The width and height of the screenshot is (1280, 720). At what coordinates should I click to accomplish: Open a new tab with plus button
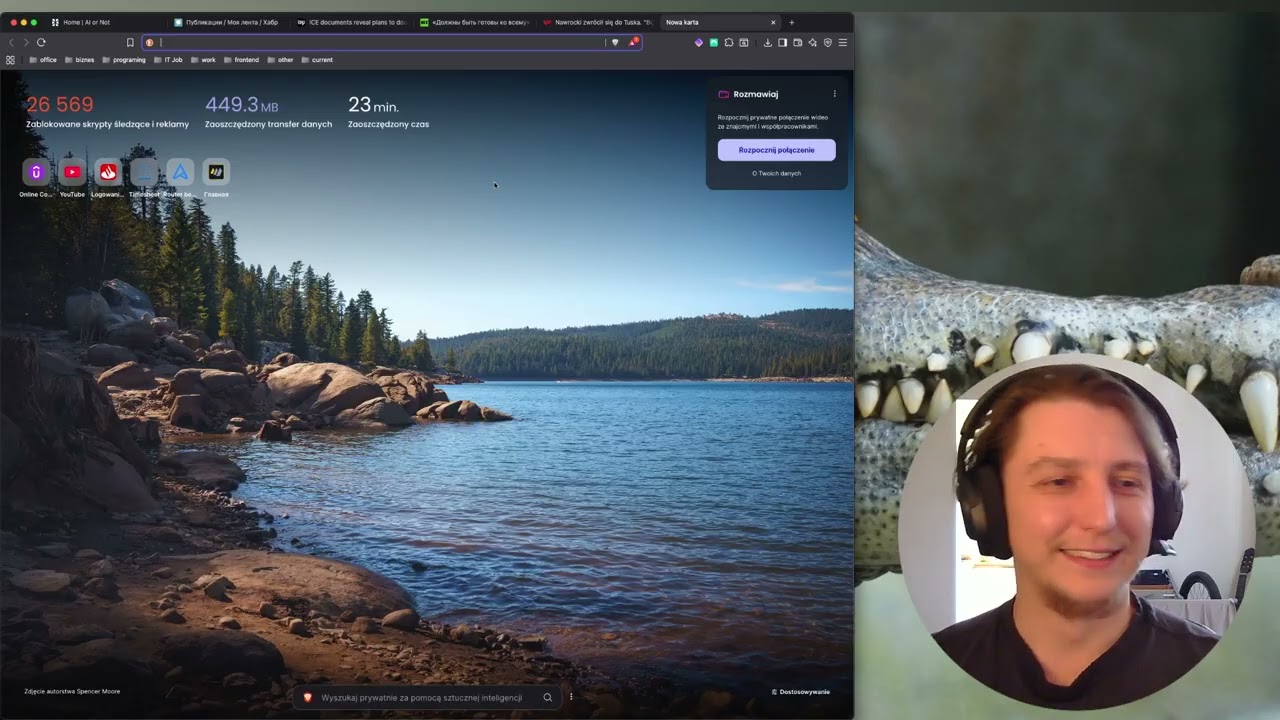click(x=791, y=22)
